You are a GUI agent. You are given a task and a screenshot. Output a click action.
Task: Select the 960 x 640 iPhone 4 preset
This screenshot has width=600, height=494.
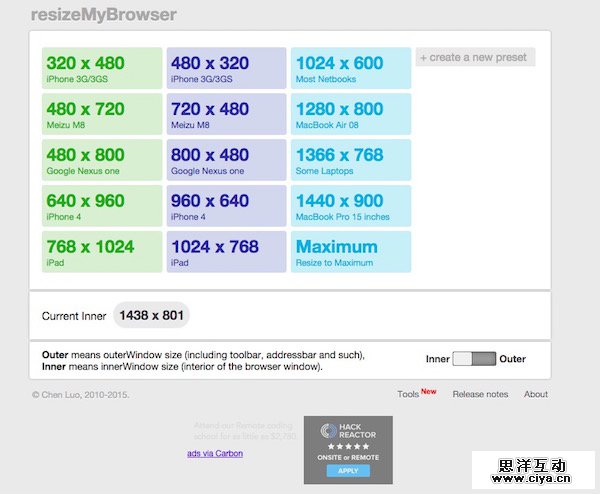click(226, 206)
